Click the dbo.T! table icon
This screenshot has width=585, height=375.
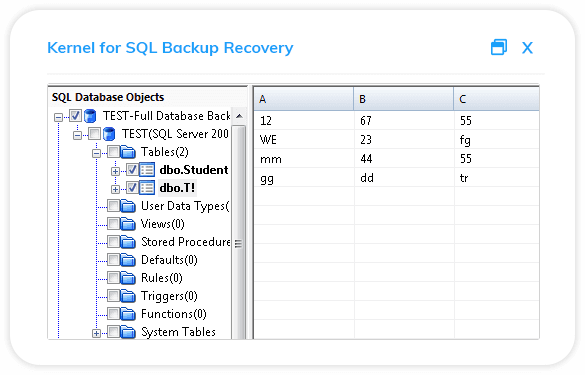click(x=147, y=188)
